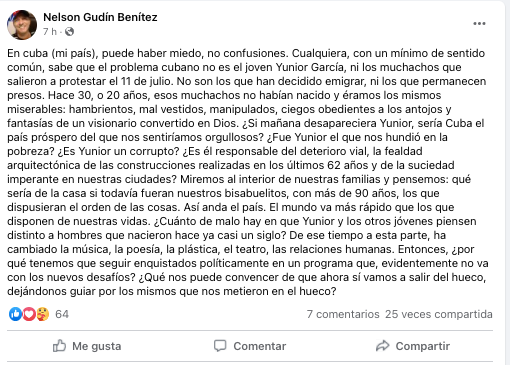View the 25 veces compartida shares
Image resolution: width=510 pixels, height=365 pixels.
tap(439, 314)
